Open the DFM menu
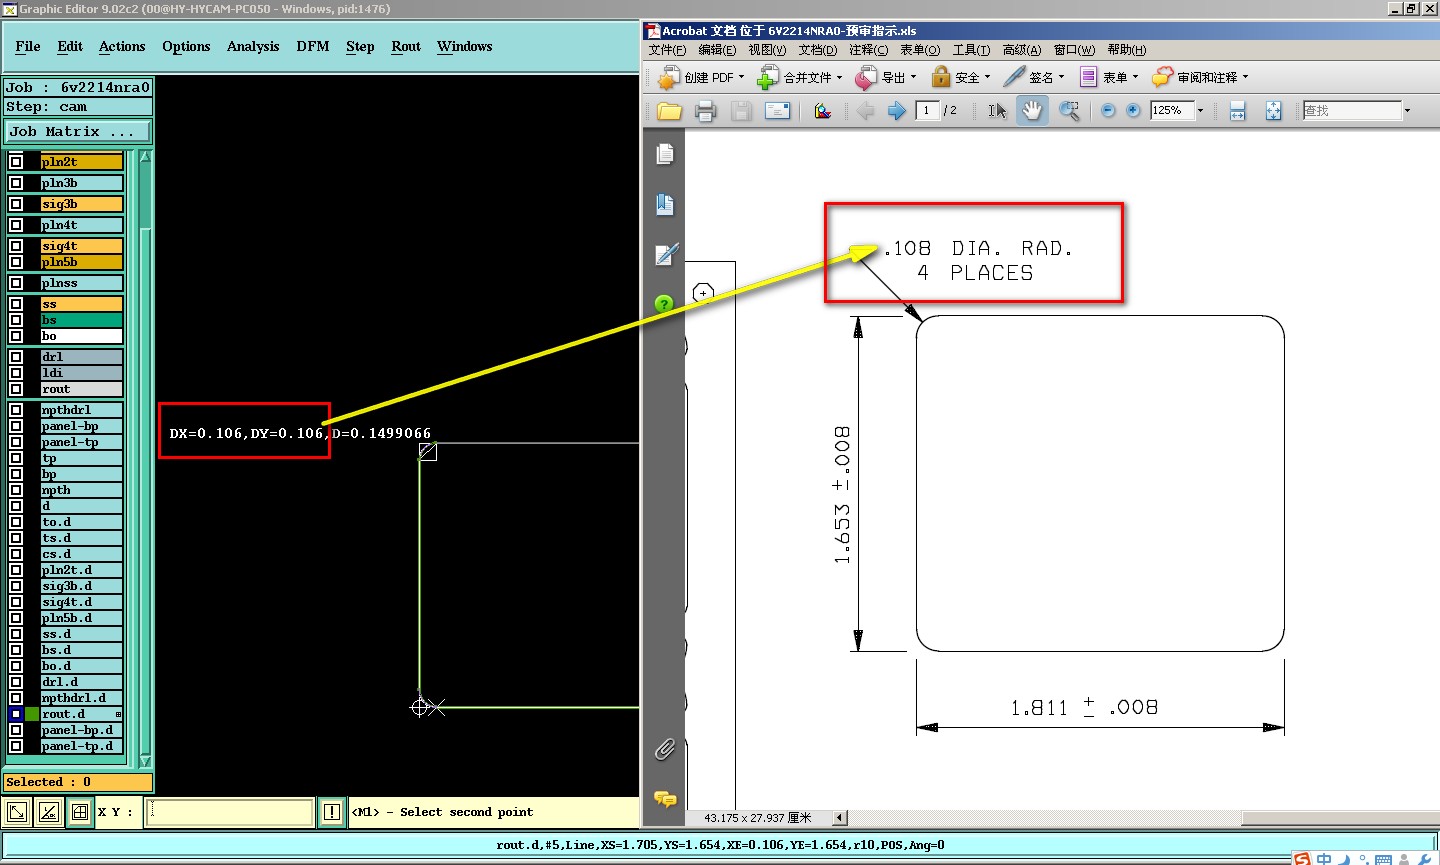The width and height of the screenshot is (1440, 865). (313, 46)
